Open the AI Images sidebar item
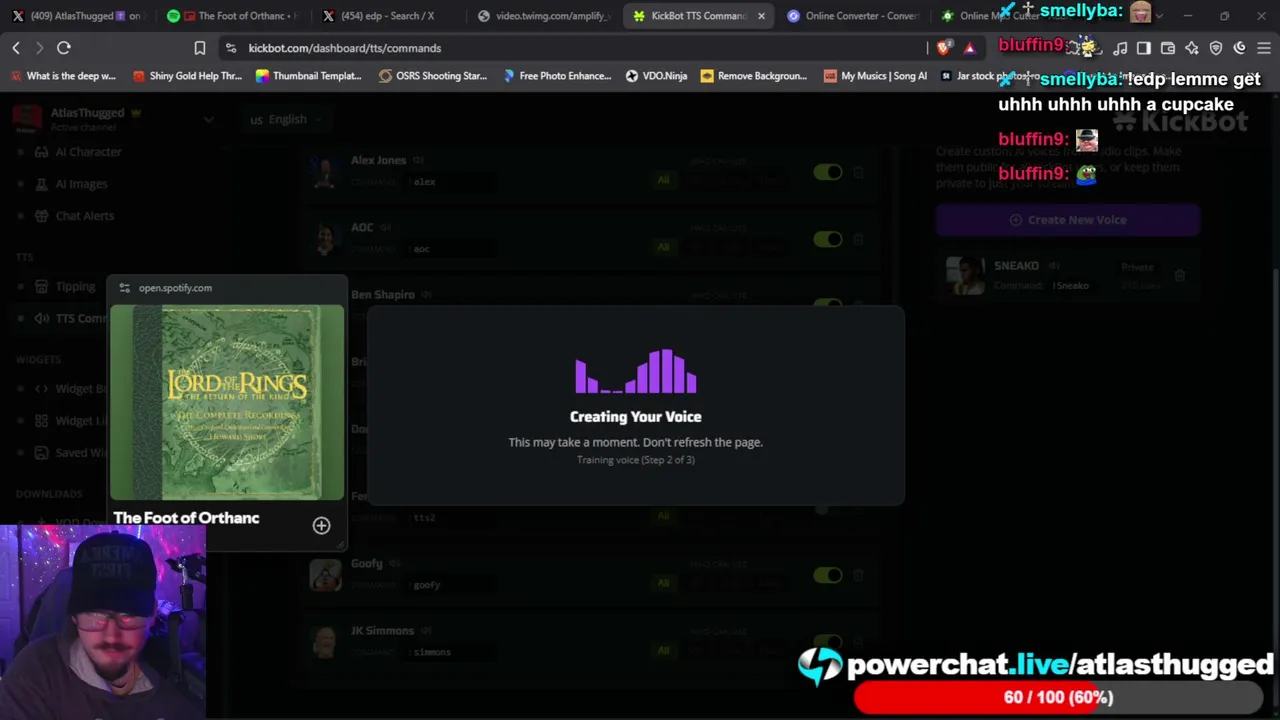Viewport: 1280px width, 720px height. (71, 184)
